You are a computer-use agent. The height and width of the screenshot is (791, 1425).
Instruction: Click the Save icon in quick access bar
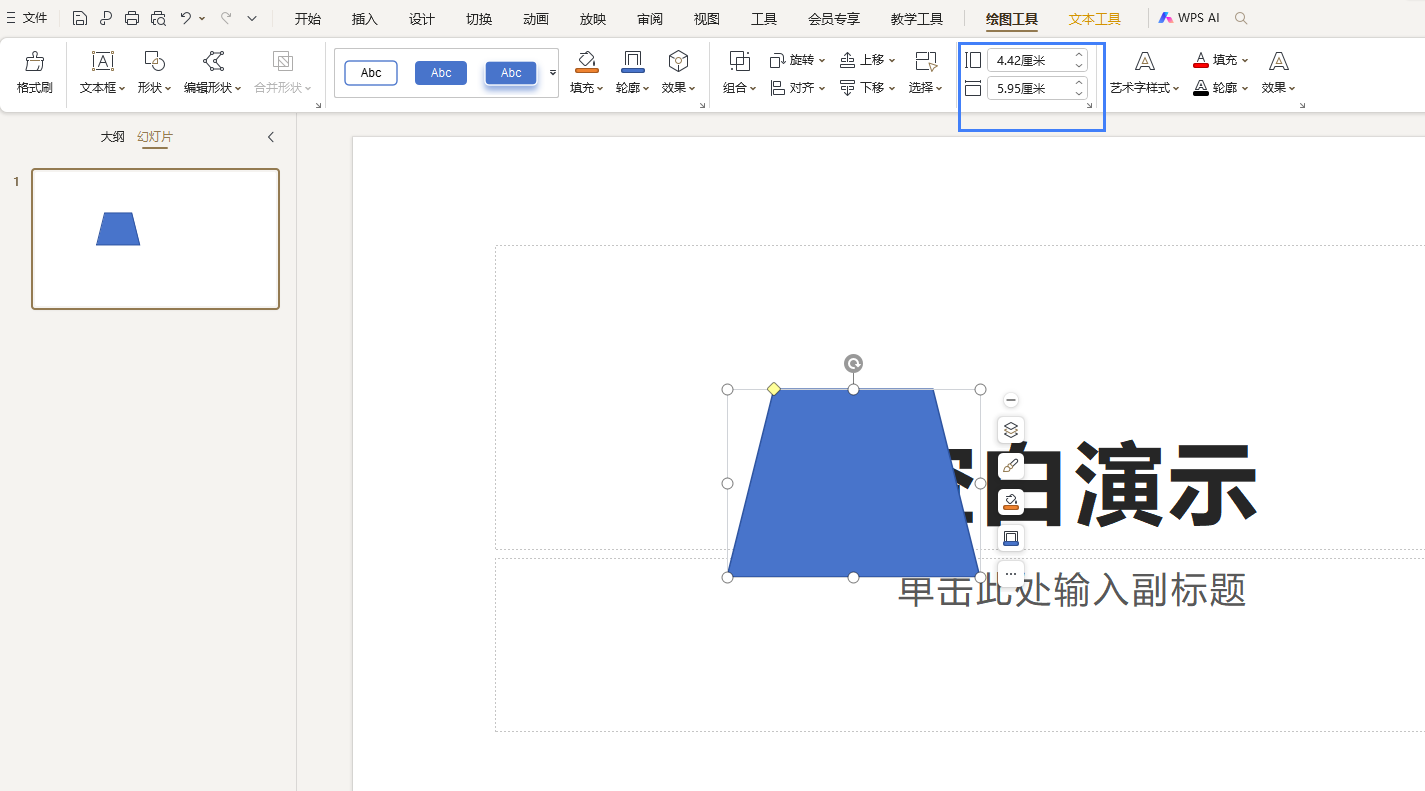[x=80, y=18]
